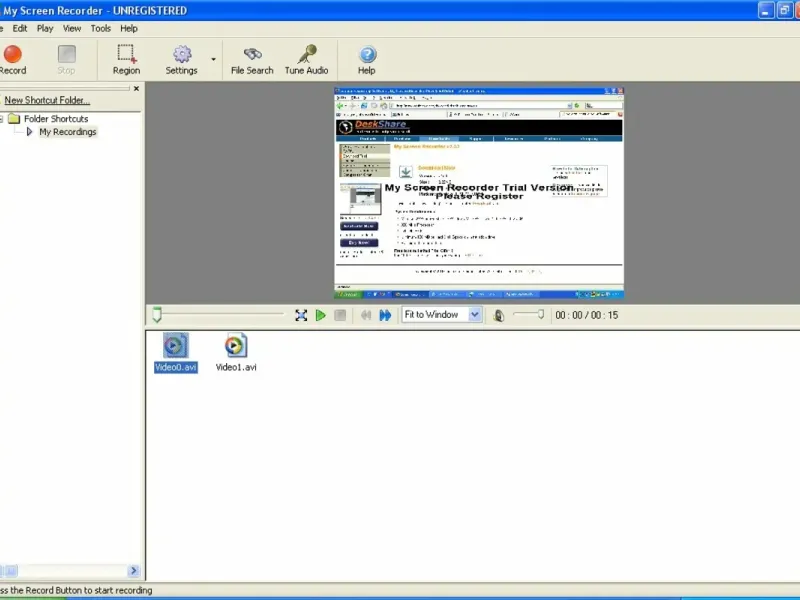Image resolution: width=800 pixels, height=600 pixels.
Task: Open the Play menu
Action: 45,29
